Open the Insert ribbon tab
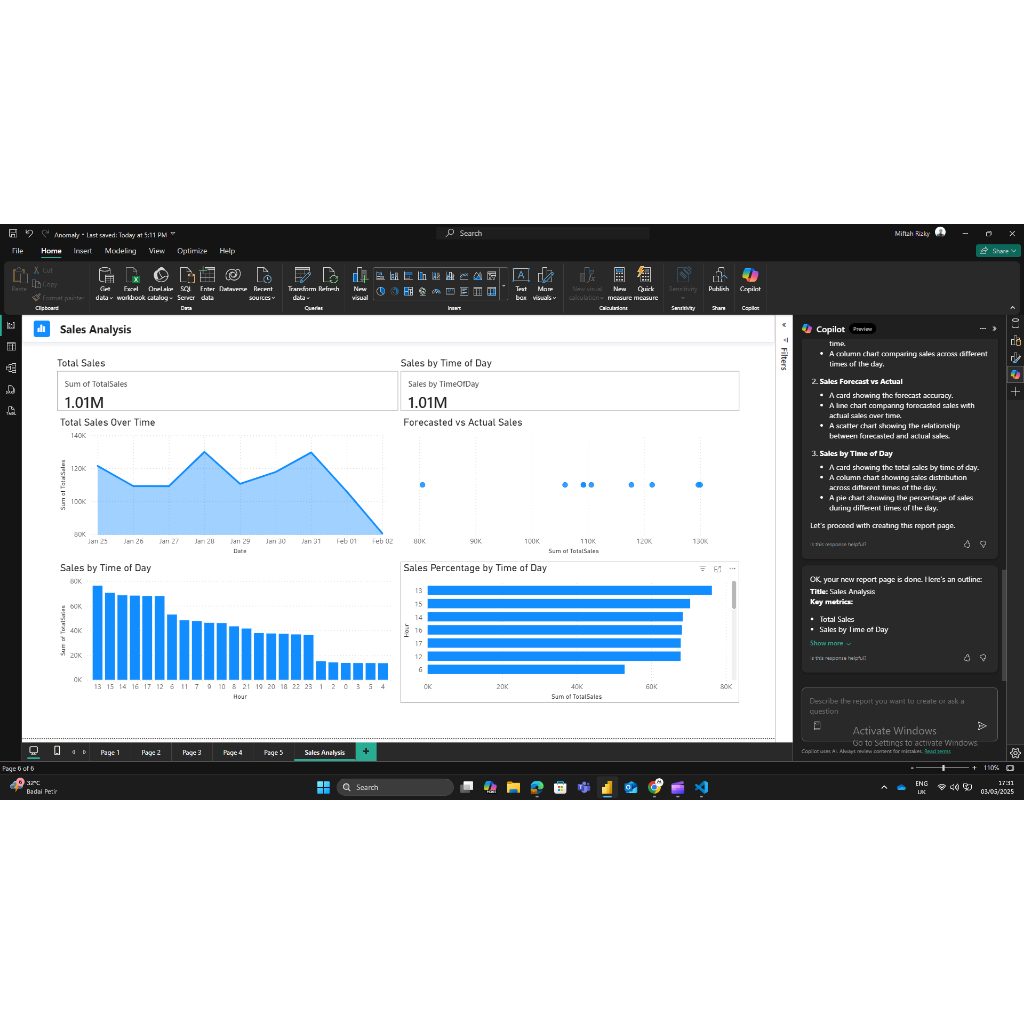1024x1024 pixels. 82,251
